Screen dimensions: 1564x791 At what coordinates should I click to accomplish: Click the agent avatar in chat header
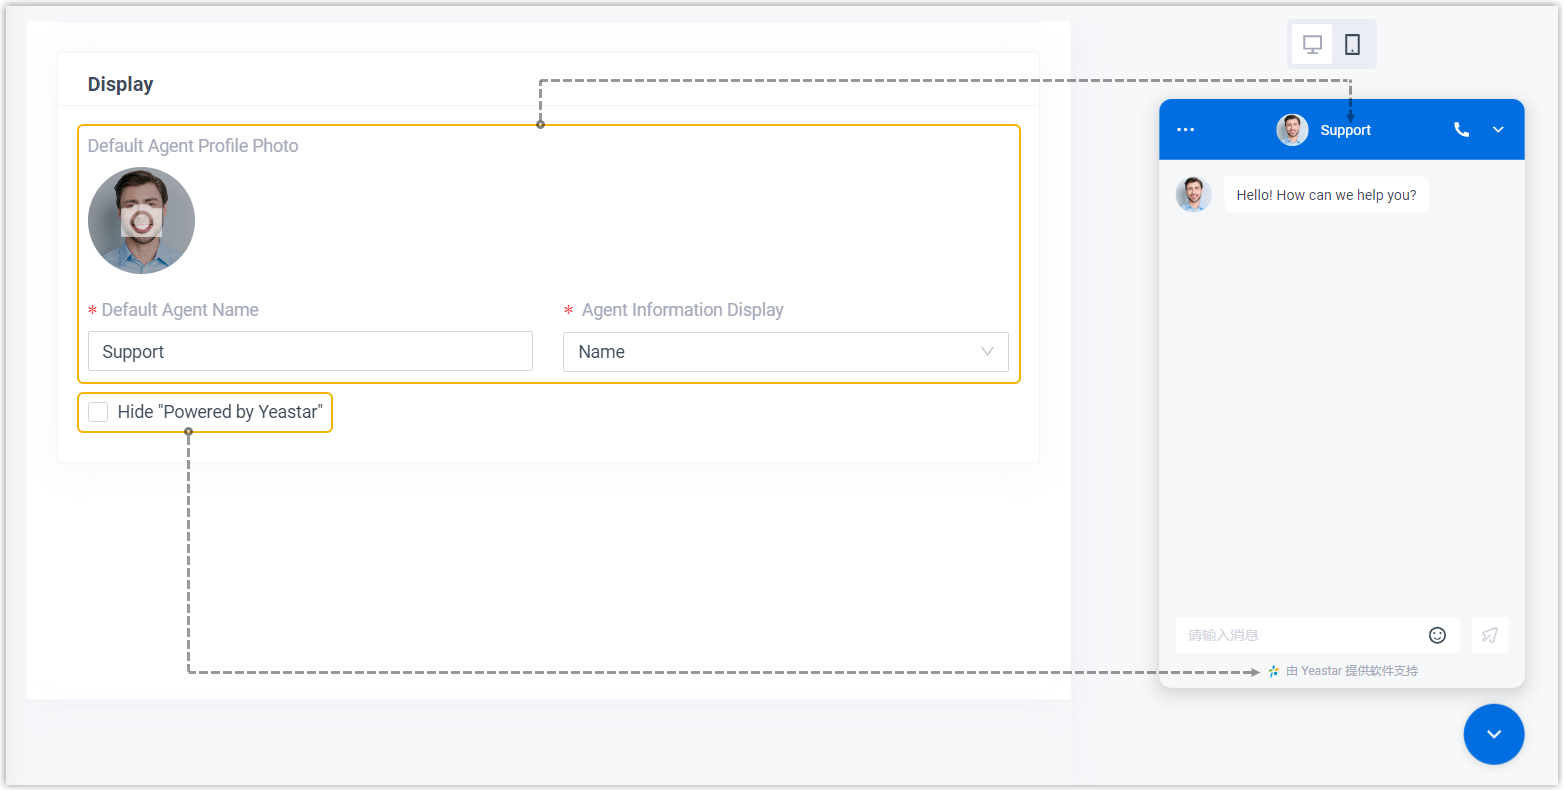coord(1292,130)
